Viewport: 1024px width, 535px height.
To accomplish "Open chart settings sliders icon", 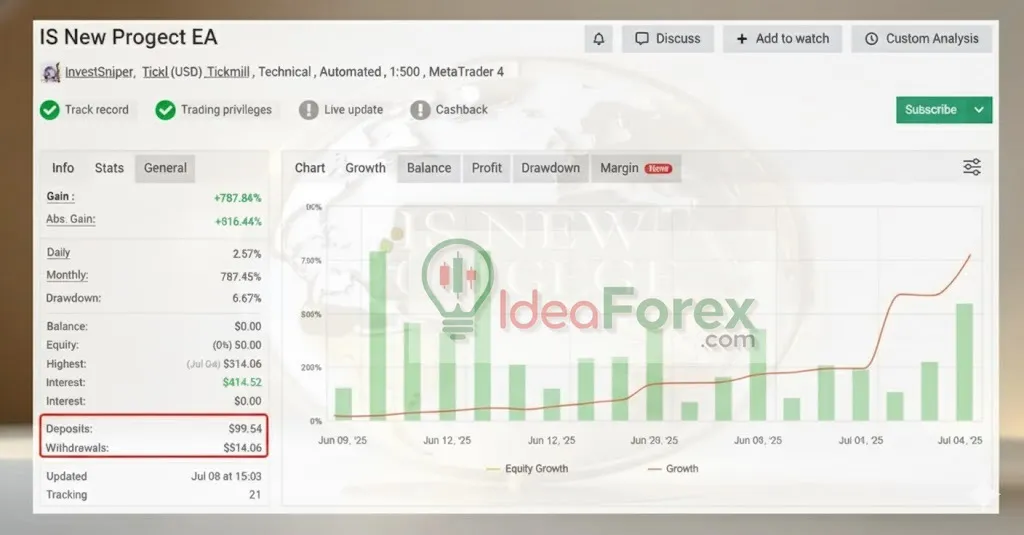I will tap(971, 167).
